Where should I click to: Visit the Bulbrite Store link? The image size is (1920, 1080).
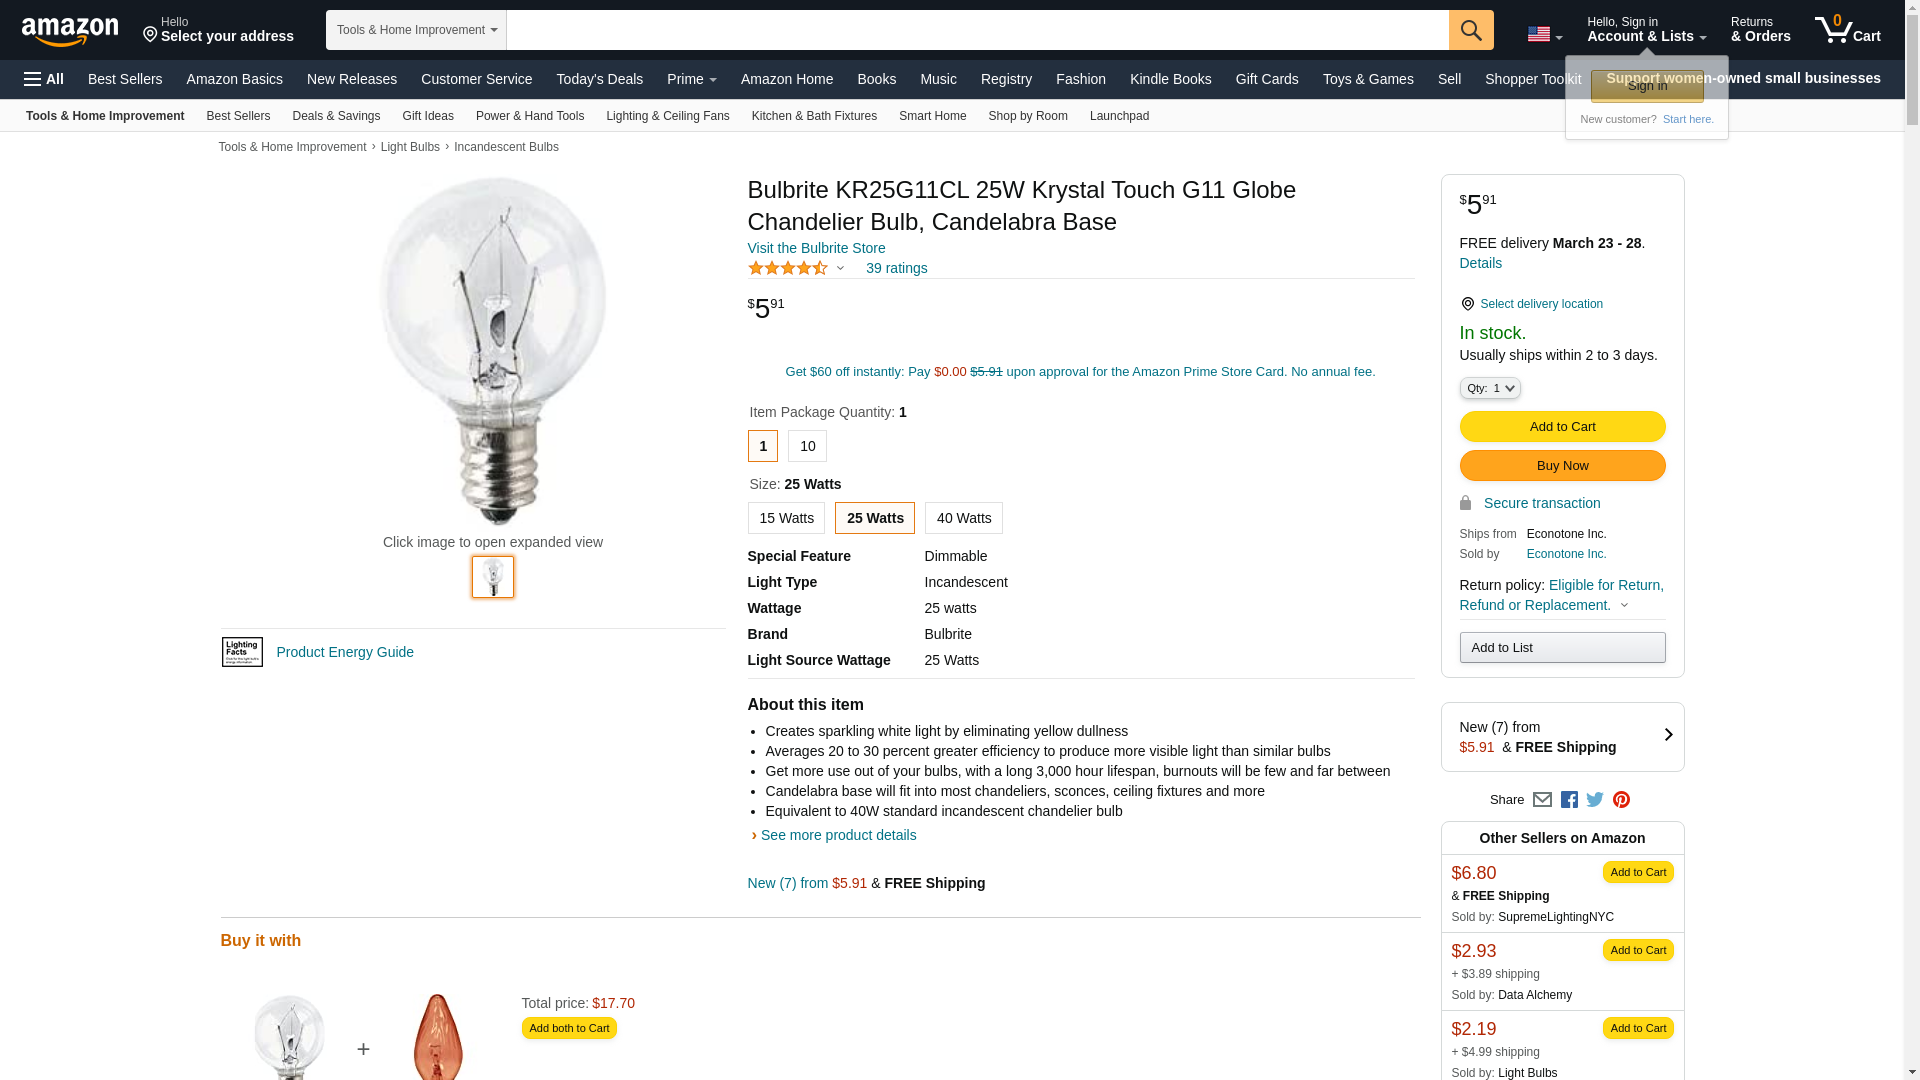click(816, 248)
